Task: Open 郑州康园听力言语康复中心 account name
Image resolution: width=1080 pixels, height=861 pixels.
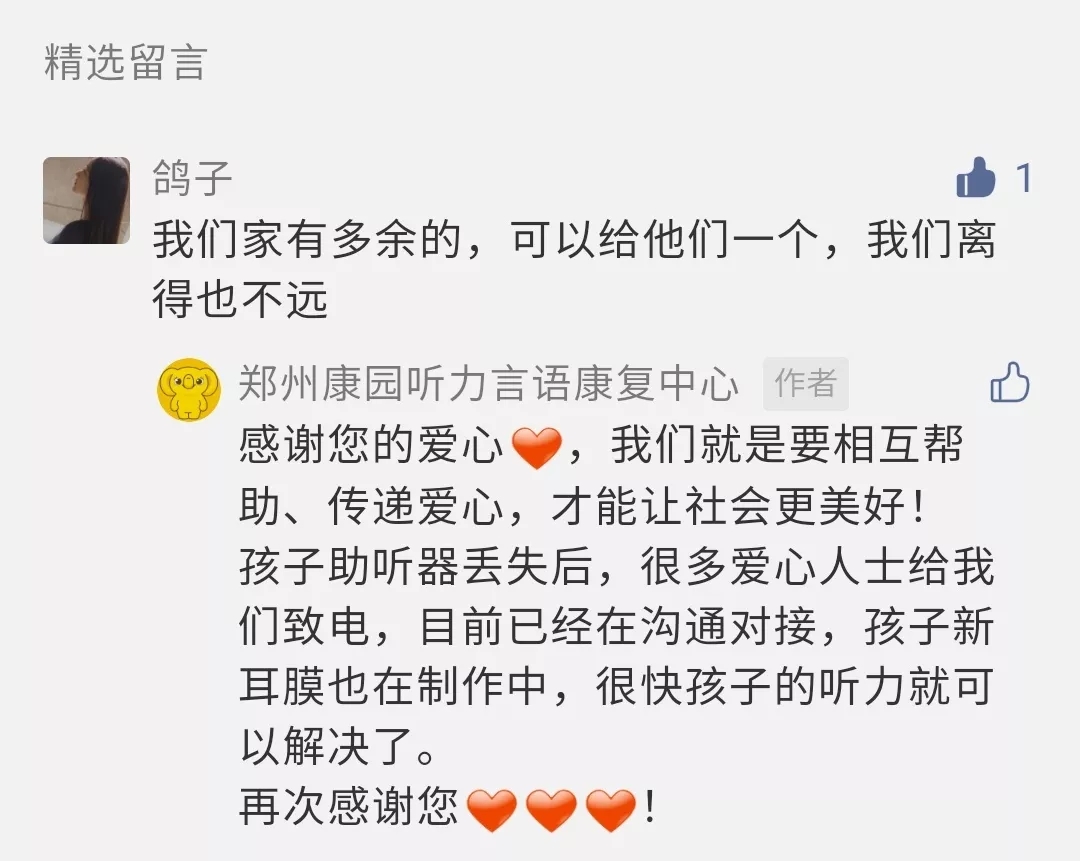Action: pos(489,384)
